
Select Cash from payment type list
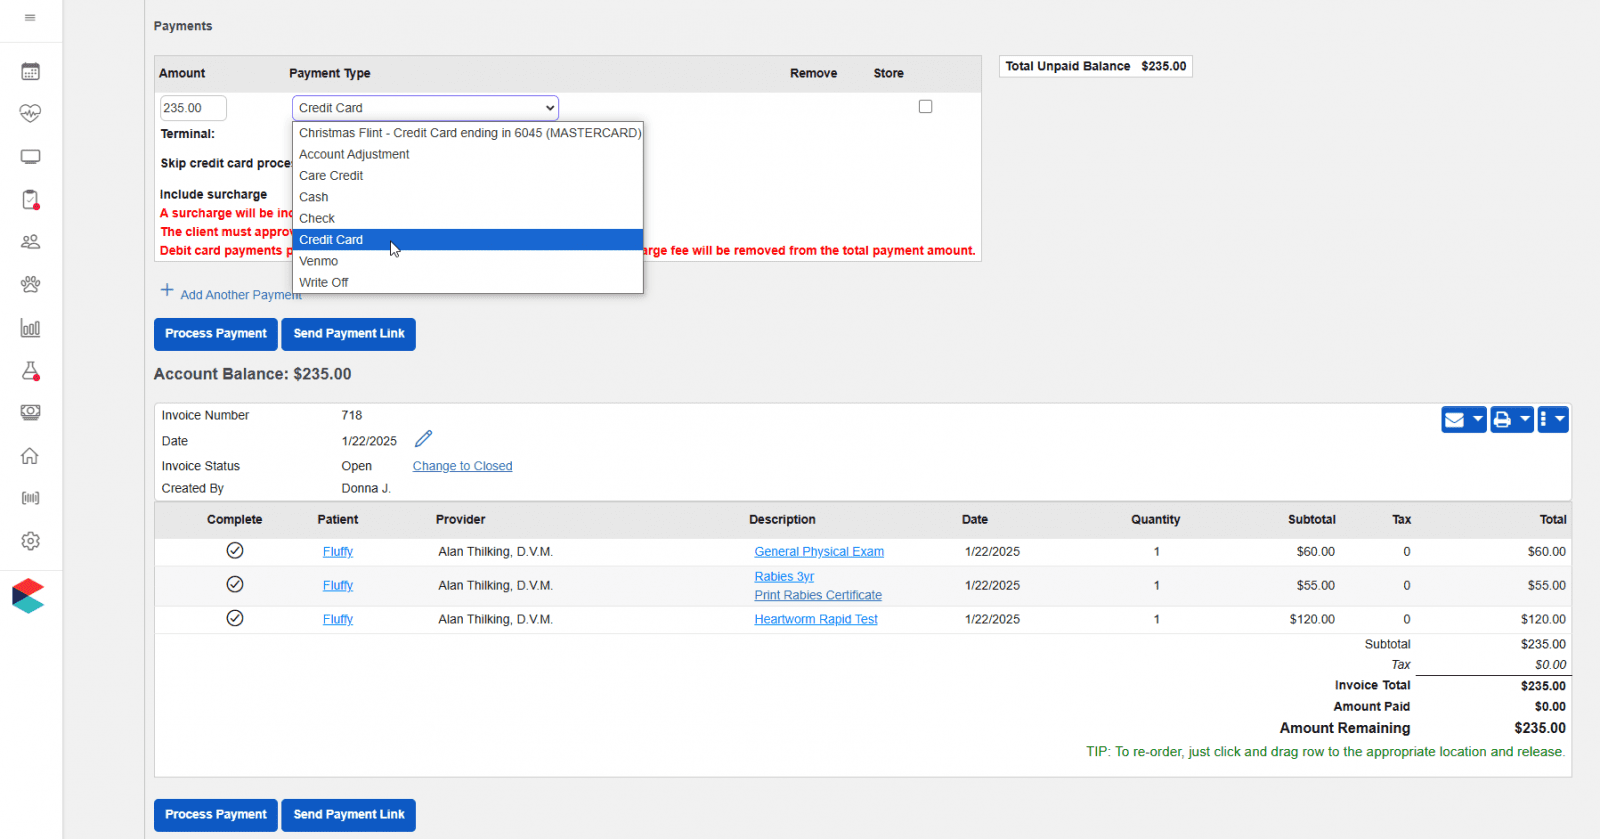tap(314, 197)
